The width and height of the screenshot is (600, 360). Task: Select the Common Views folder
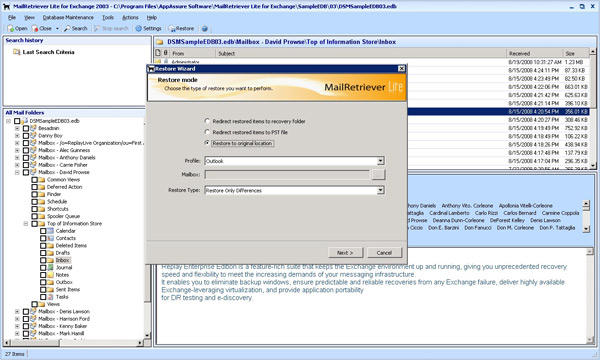pos(64,179)
